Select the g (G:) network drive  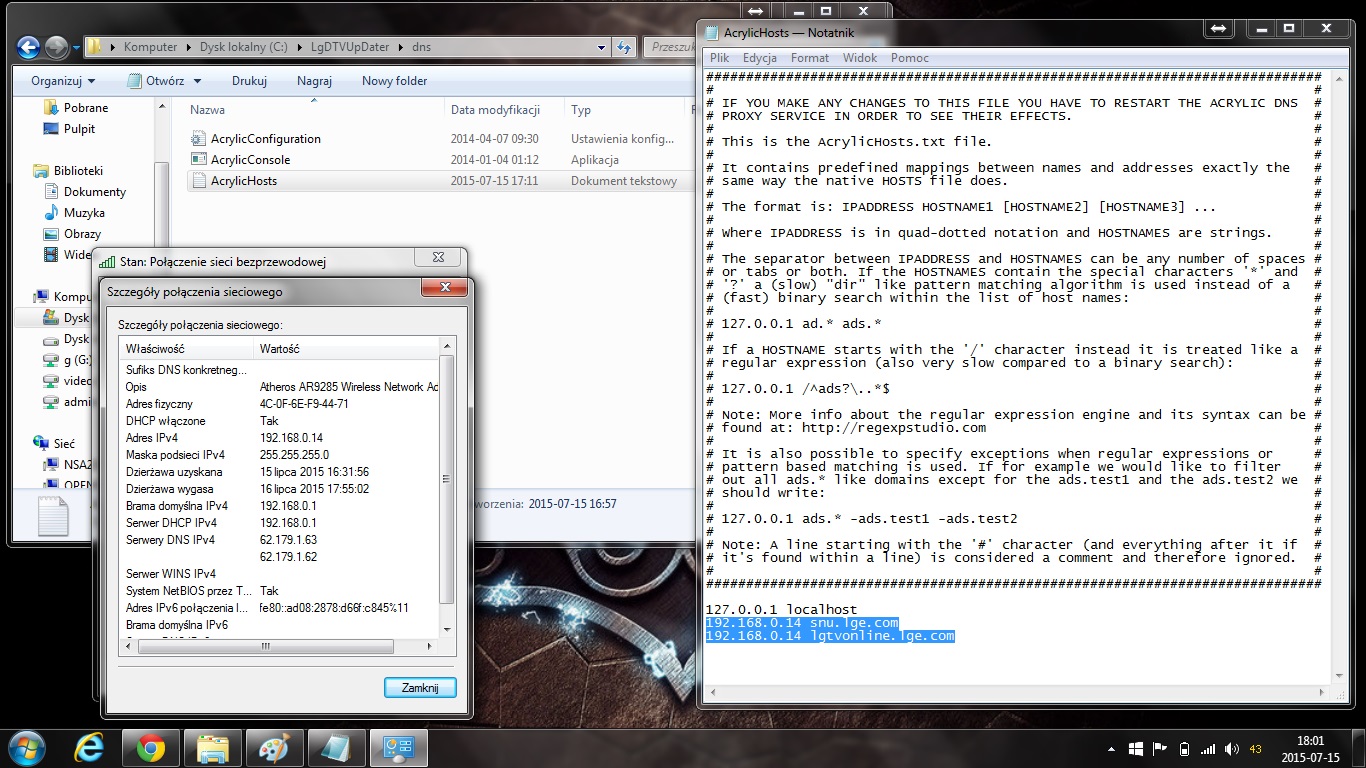67,360
